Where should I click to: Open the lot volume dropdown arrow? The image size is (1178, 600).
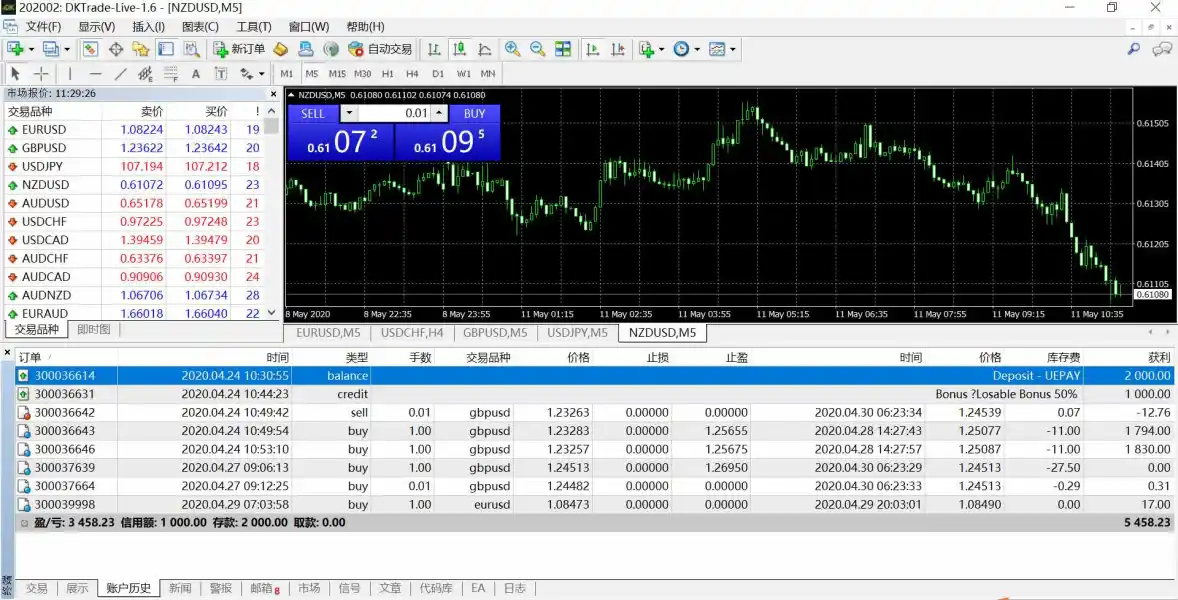click(x=349, y=113)
